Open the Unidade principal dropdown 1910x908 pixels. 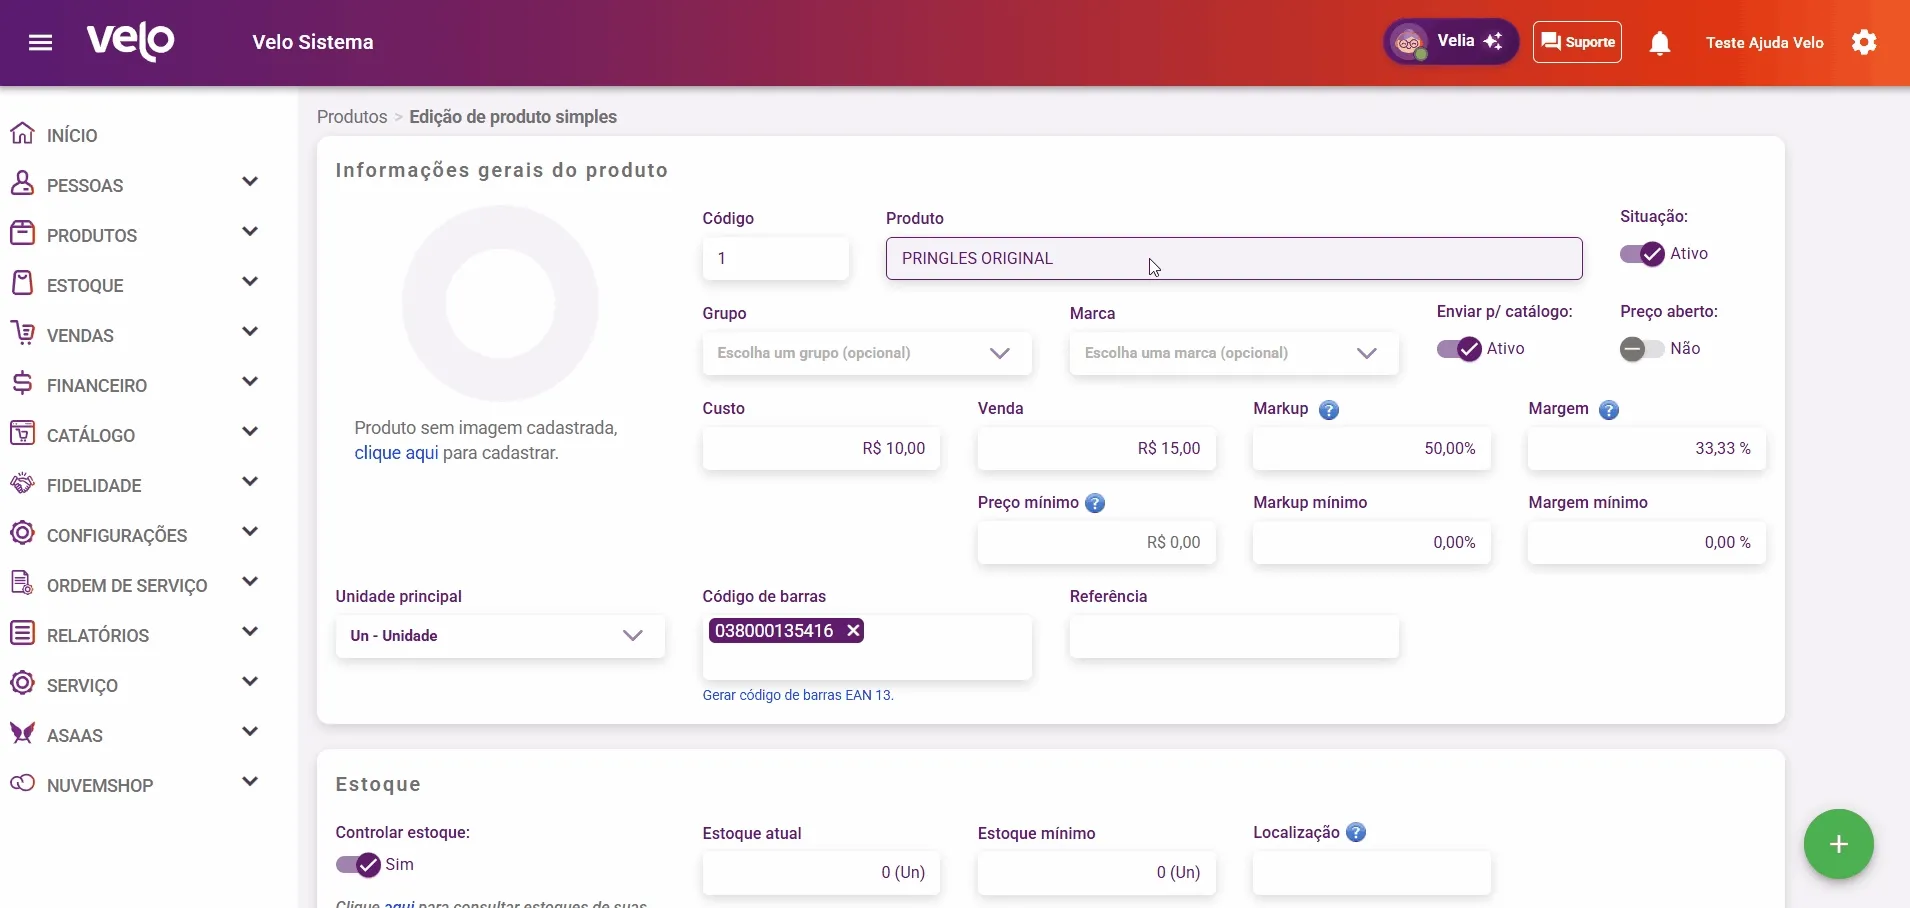(500, 636)
